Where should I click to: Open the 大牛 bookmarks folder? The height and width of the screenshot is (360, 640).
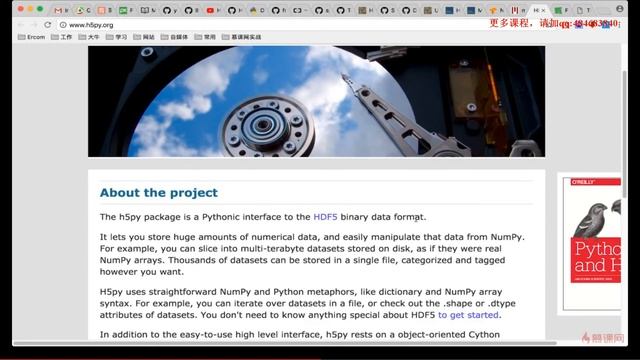[89, 37]
